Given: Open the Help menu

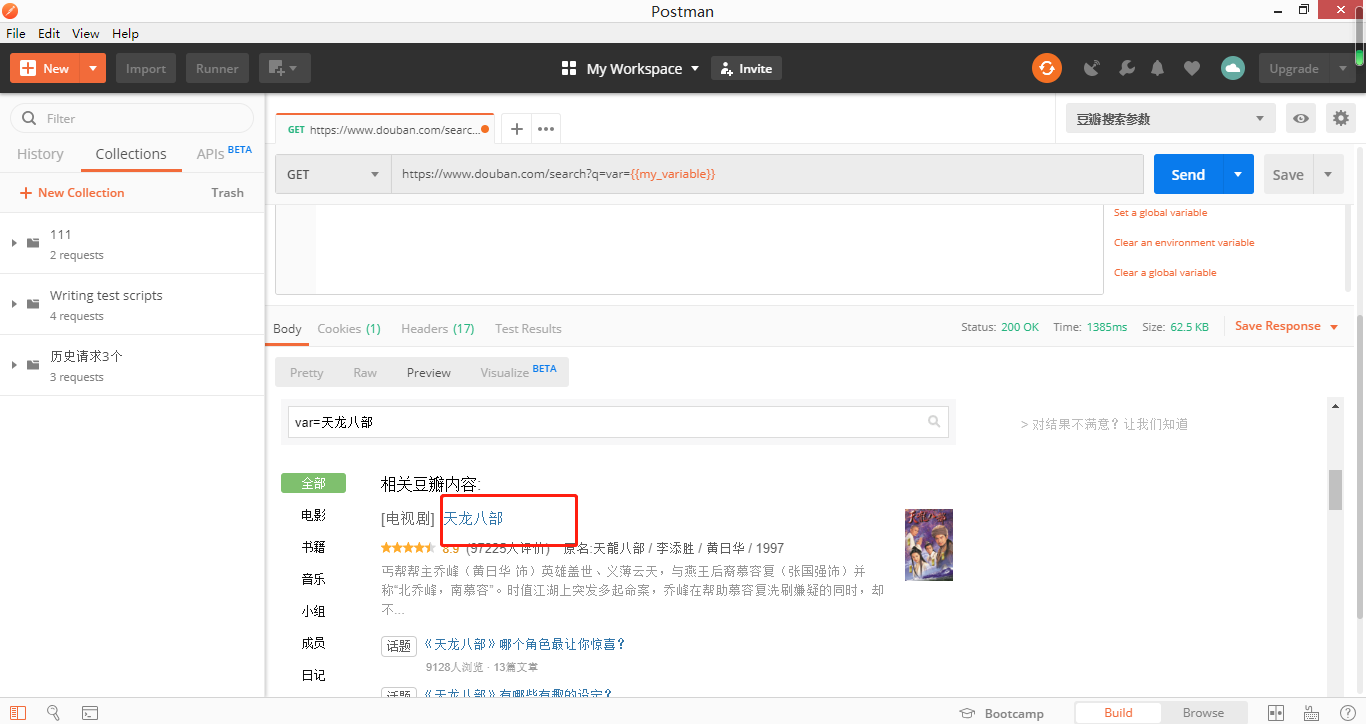Looking at the screenshot, I should pos(125,33).
